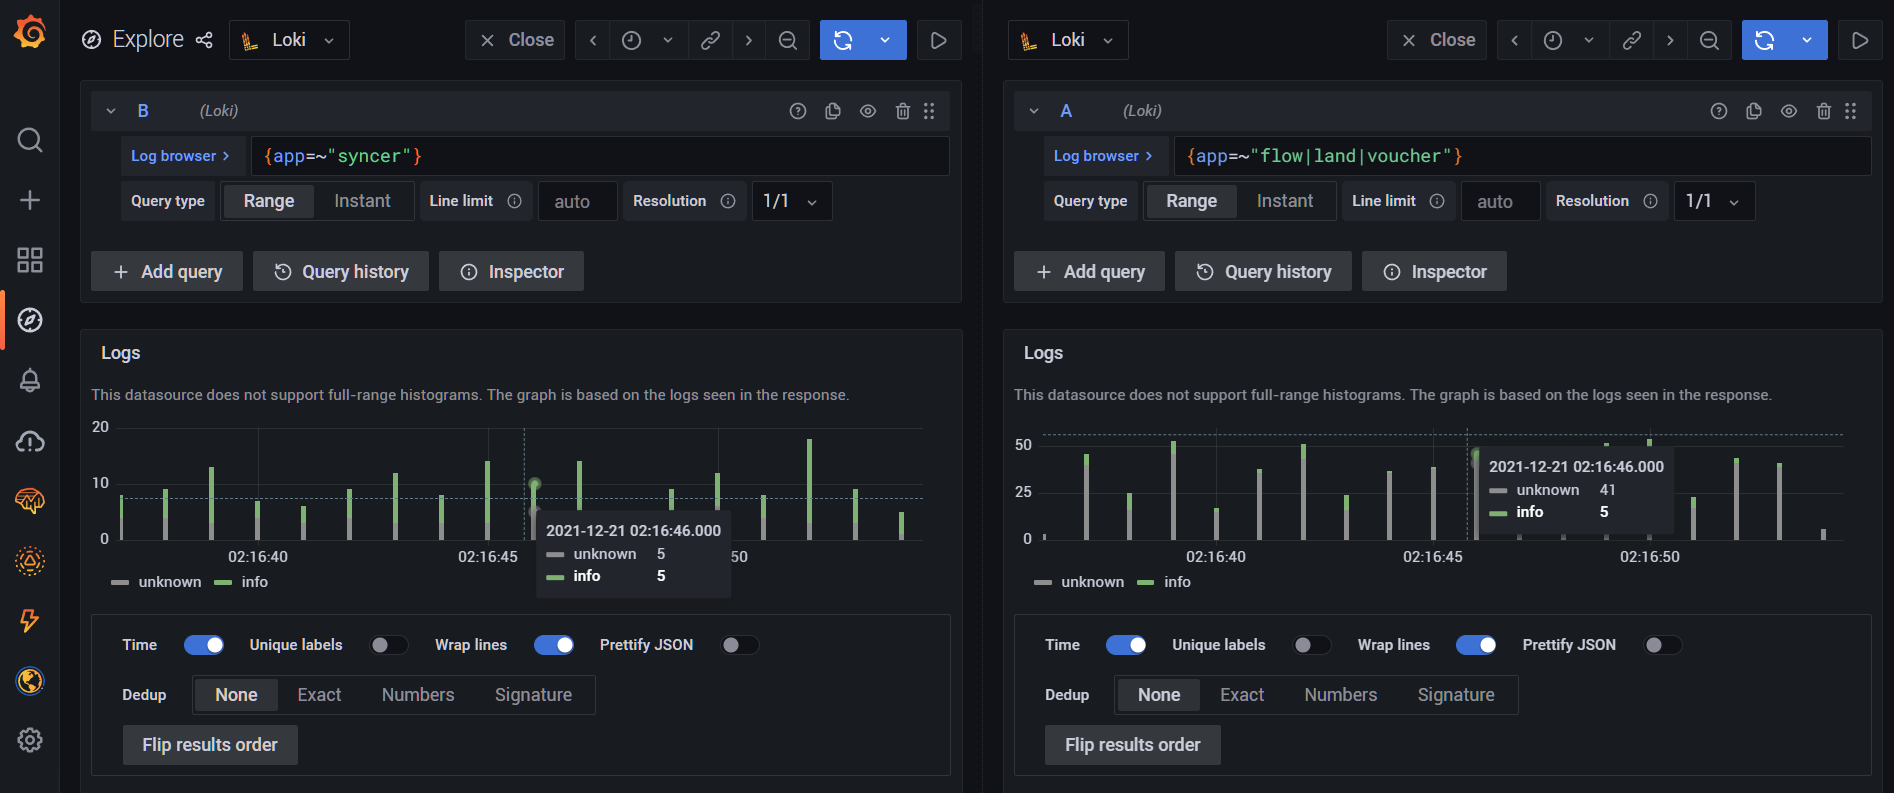Open Loki datasource dropdown in right pane
This screenshot has width=1894, height=793.
point(1068,40)
